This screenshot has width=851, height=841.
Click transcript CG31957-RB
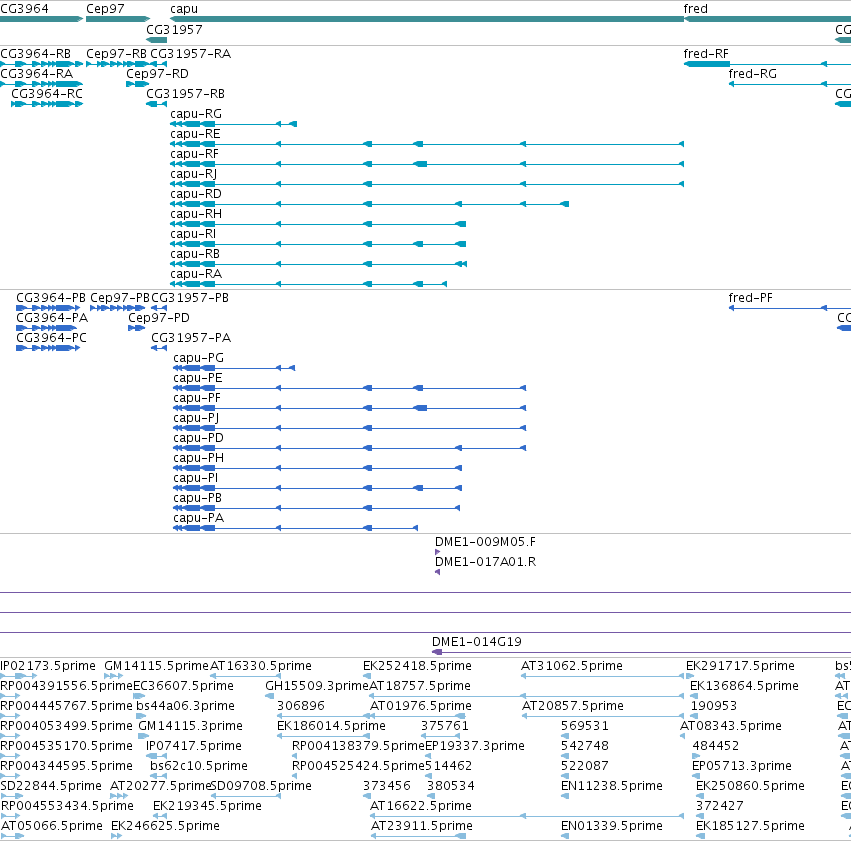186,94
